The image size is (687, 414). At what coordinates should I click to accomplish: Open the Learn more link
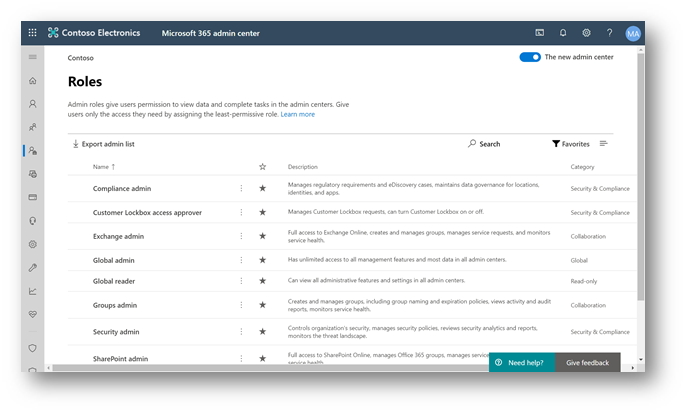click(297, 114)
